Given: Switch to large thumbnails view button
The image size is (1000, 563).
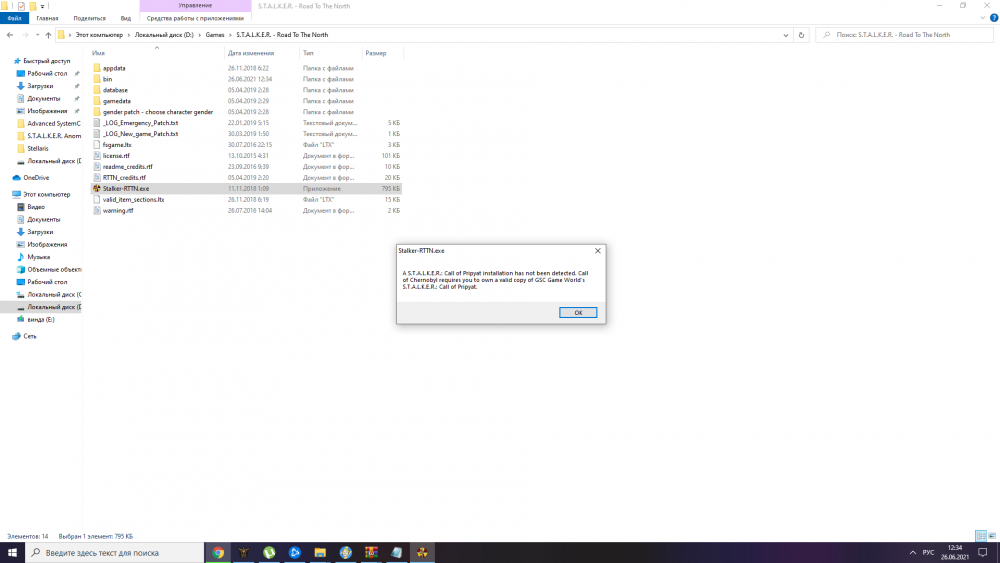Looking at the screenshot, I should point(992,536).
